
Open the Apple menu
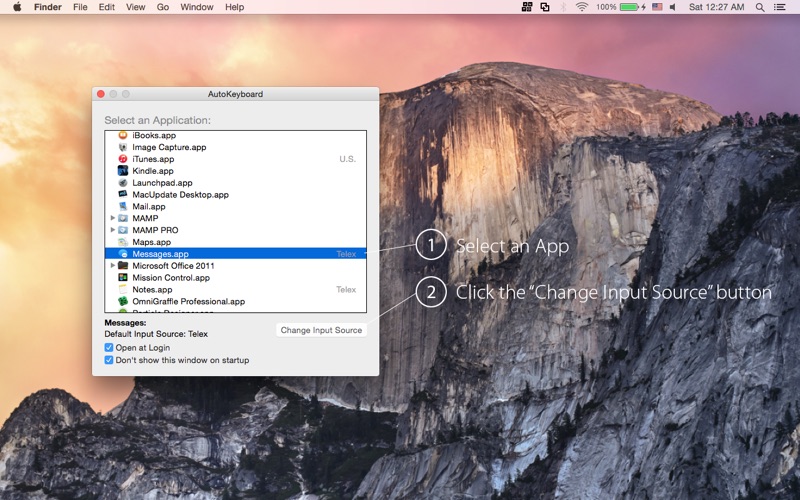17,7
